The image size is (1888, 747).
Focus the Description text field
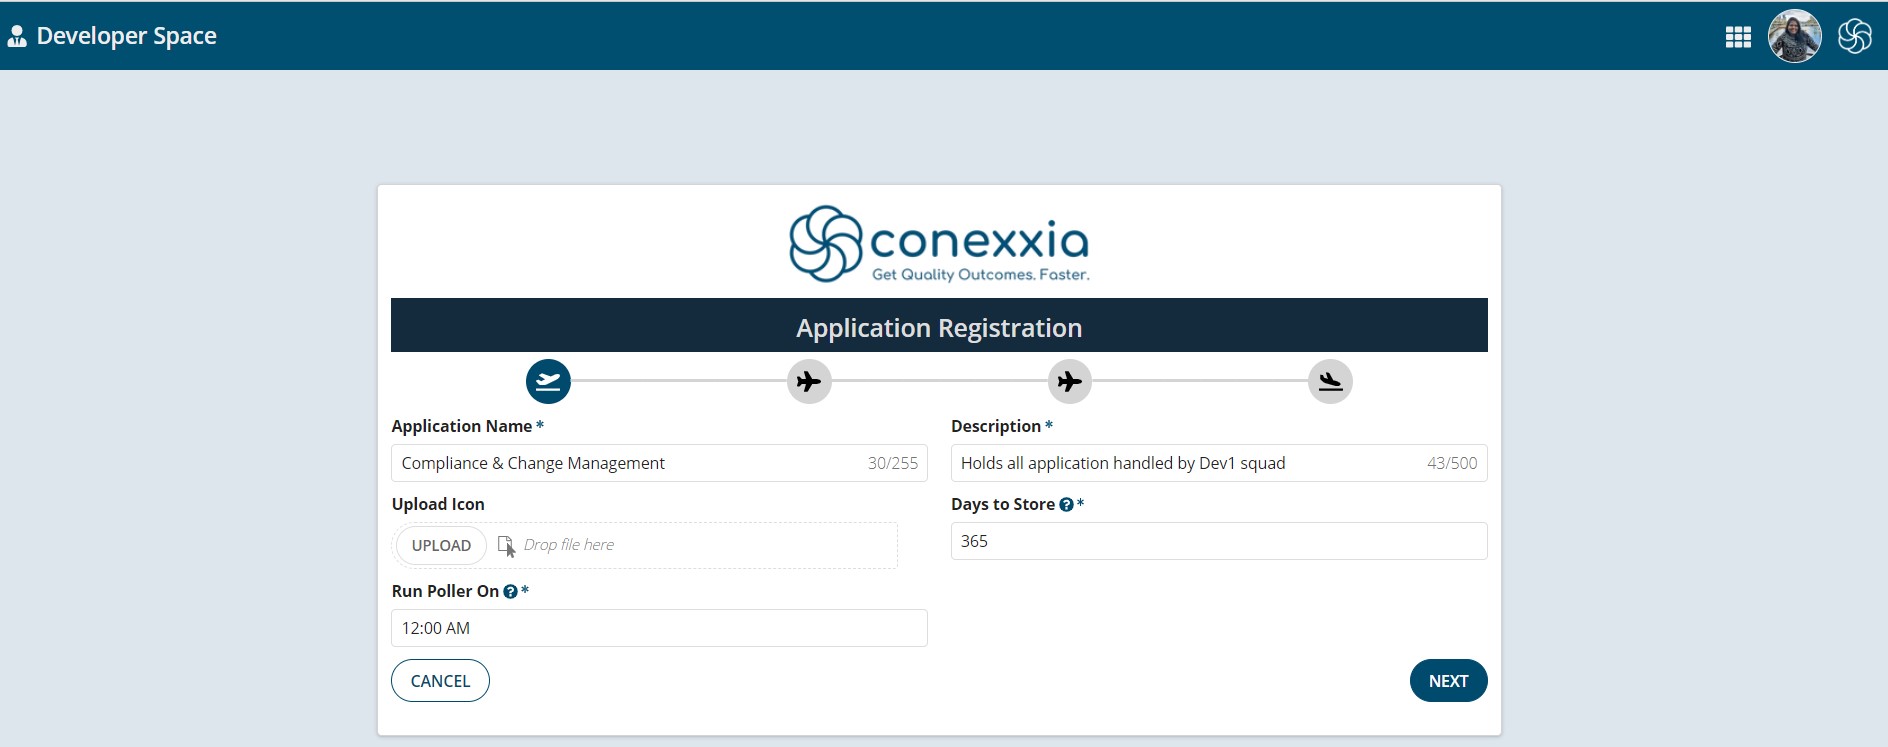[x=1219, y=463]
